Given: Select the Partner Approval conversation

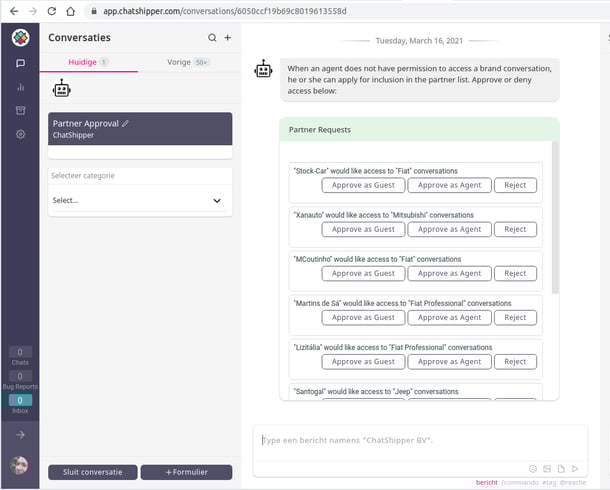Looking at the screenshot, I should tap(140, 129).
